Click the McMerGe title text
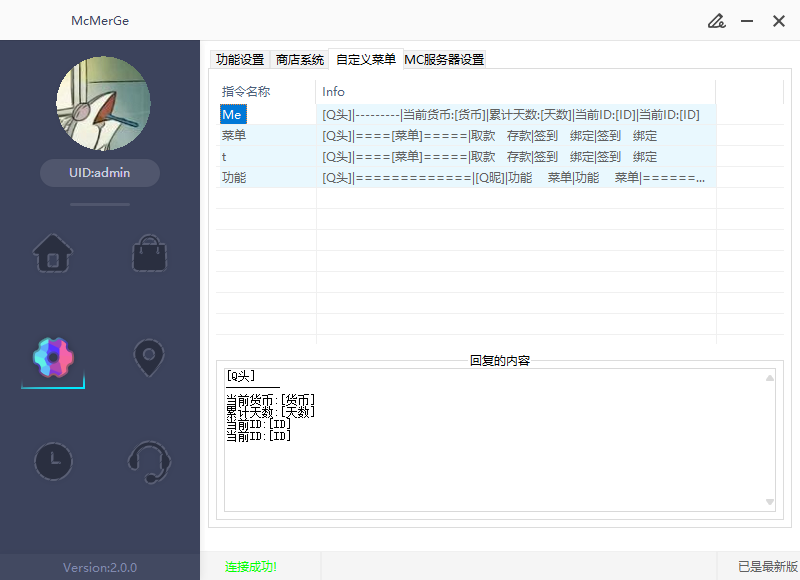800x580 pixels. point(100,21)
